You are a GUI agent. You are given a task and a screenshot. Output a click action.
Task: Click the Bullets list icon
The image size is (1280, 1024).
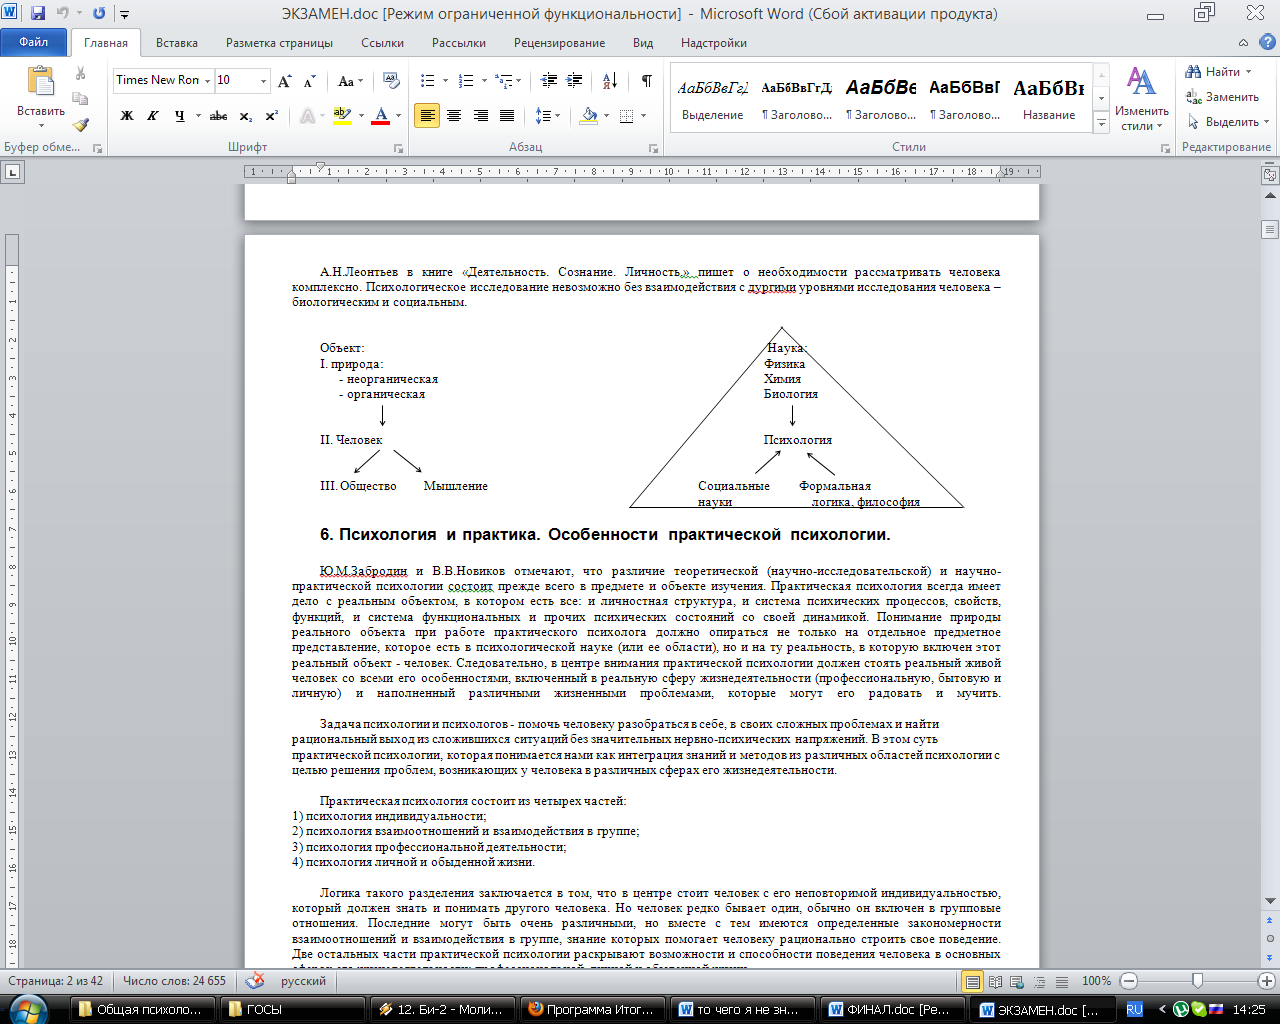[x=428, y=81]
